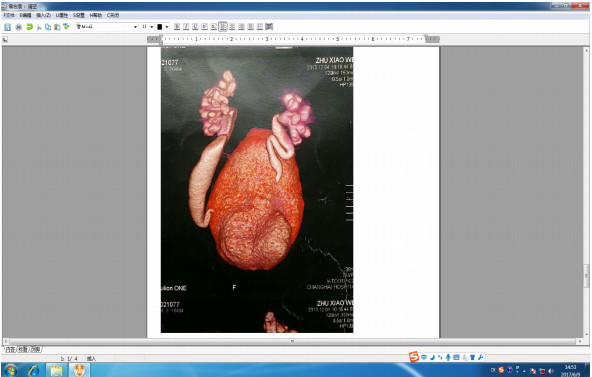Image resolution: width=592 pixels, height=377 pixels.
Task: Toggle Italic formatting
Action: pos(186,26)
